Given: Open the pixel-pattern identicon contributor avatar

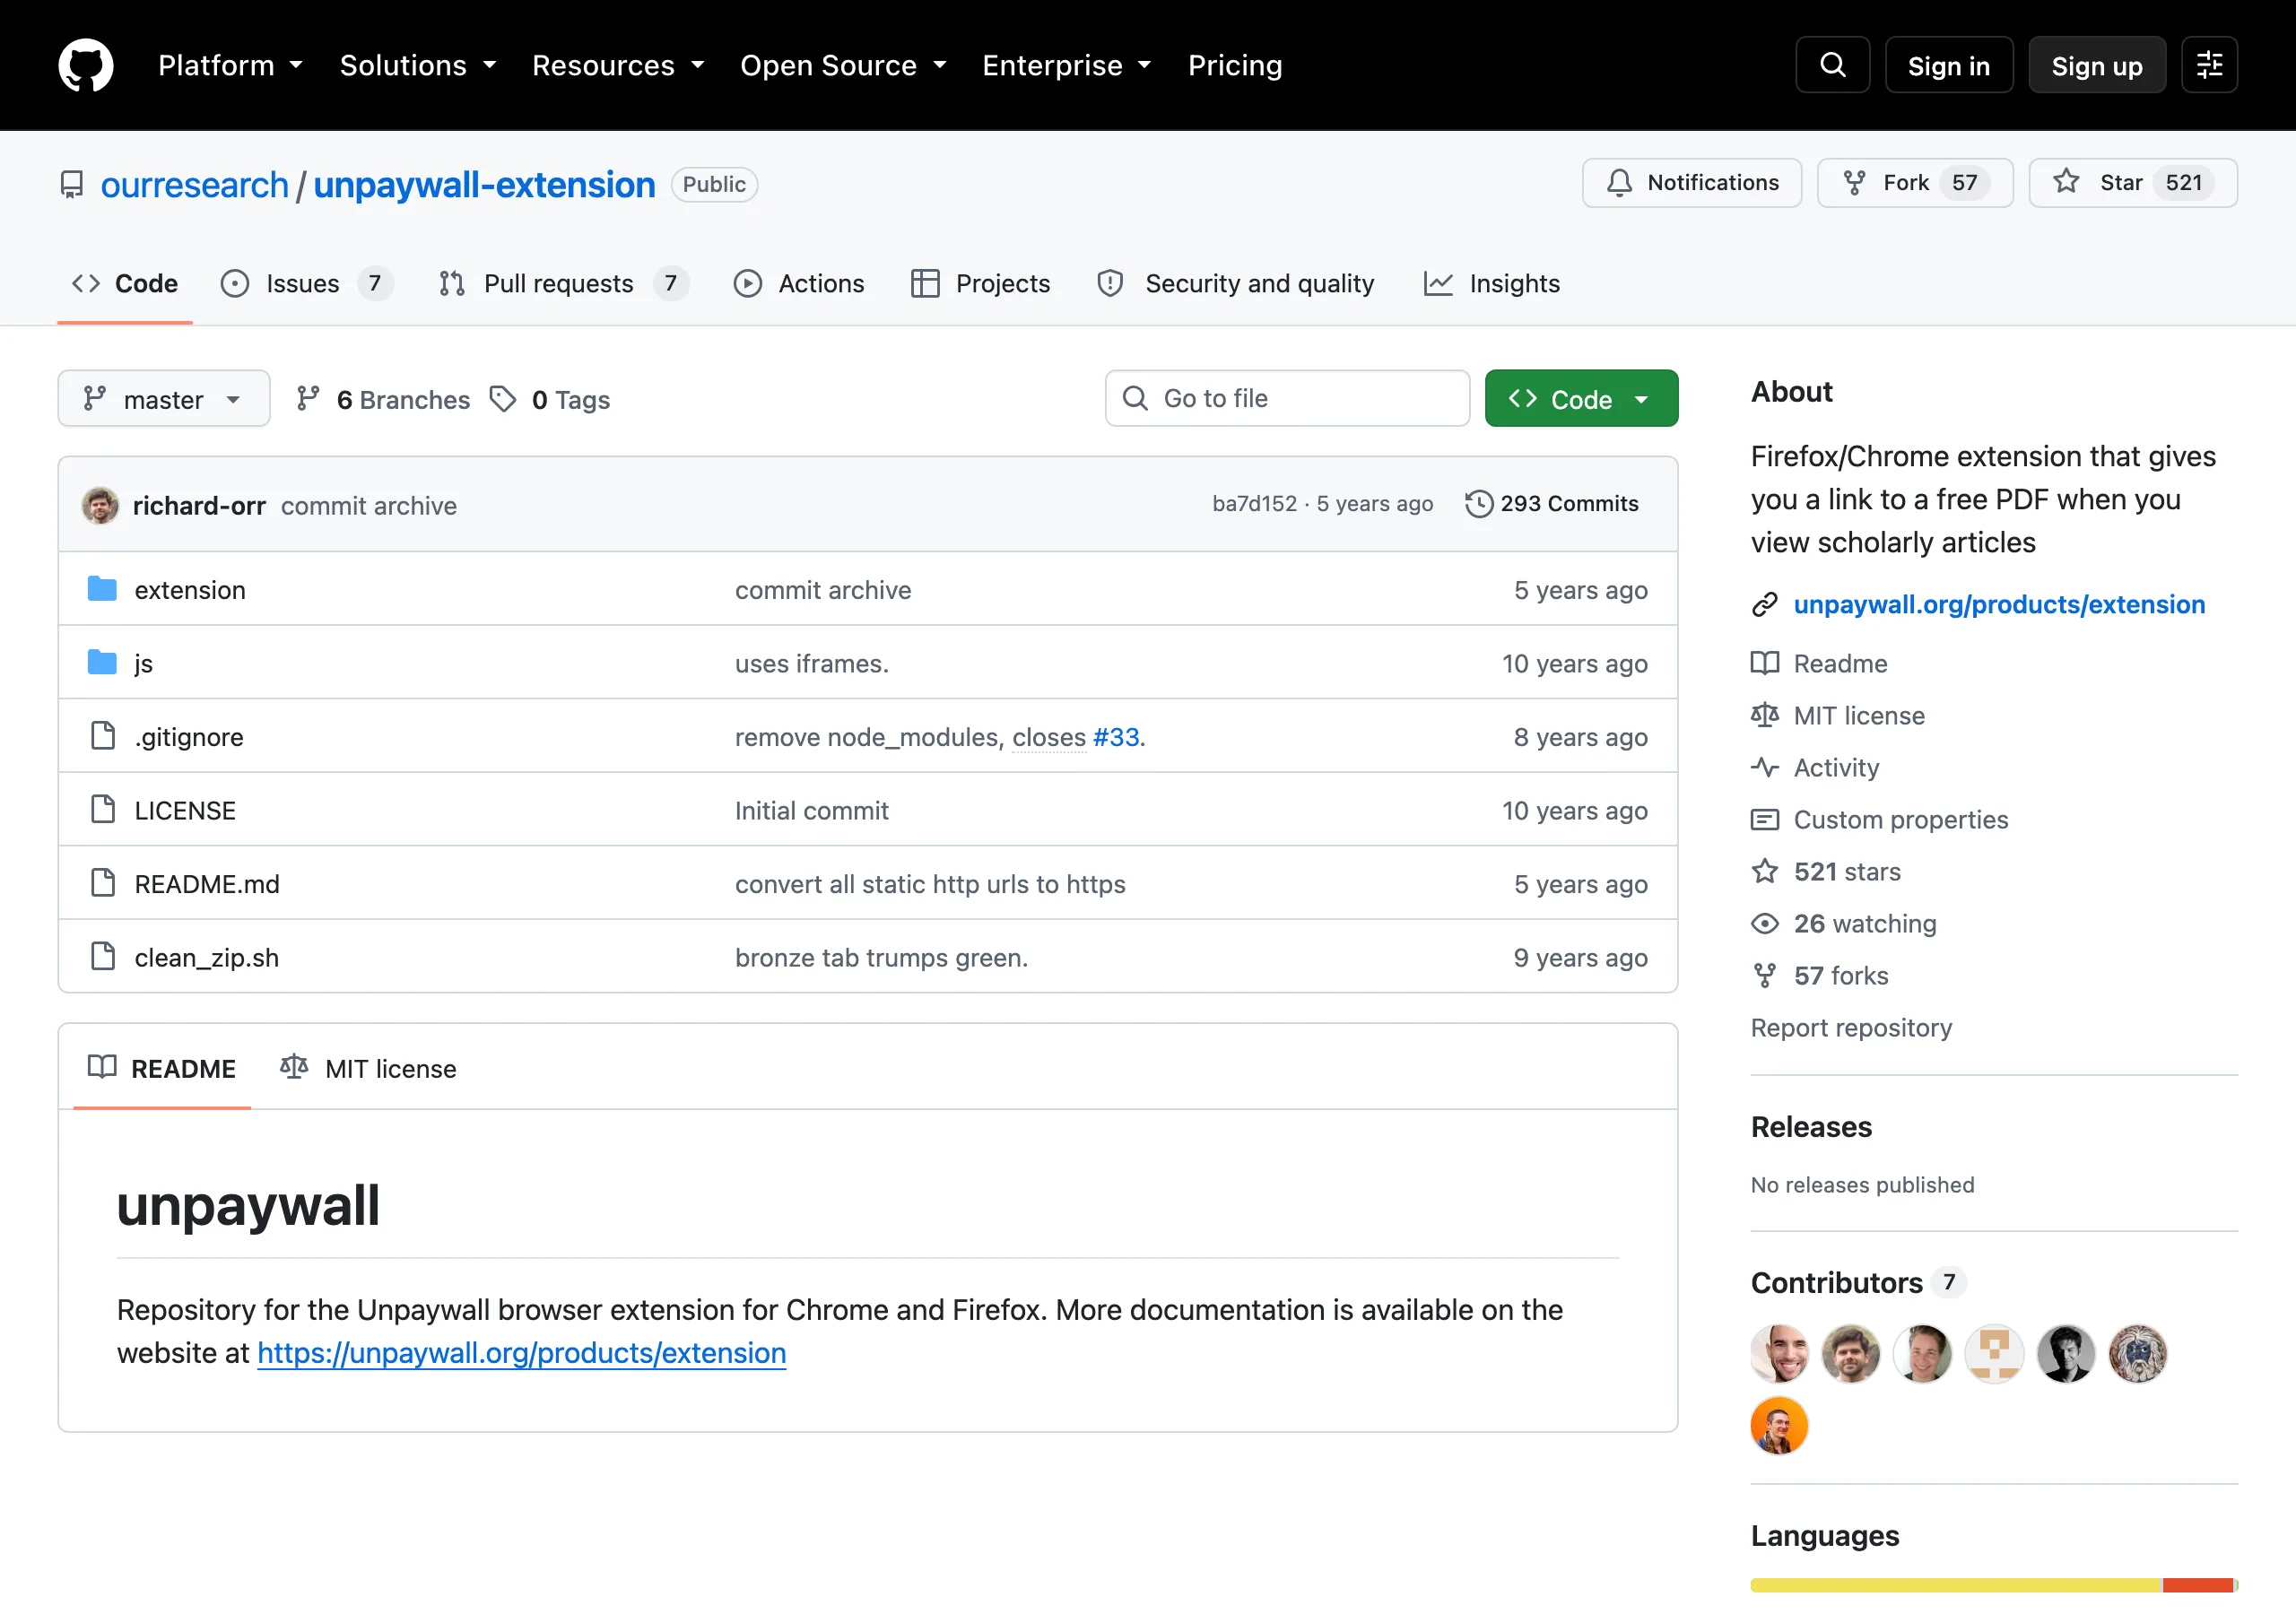Looking at the screenshot, I should coord(1995,1353).
